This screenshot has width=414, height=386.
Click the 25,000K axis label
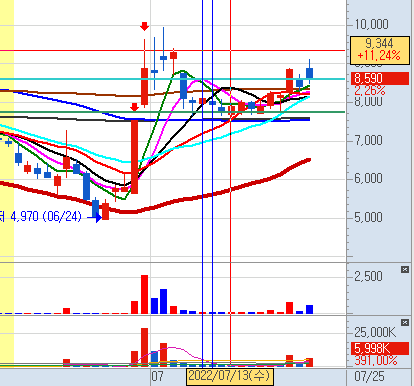point(375,332)
